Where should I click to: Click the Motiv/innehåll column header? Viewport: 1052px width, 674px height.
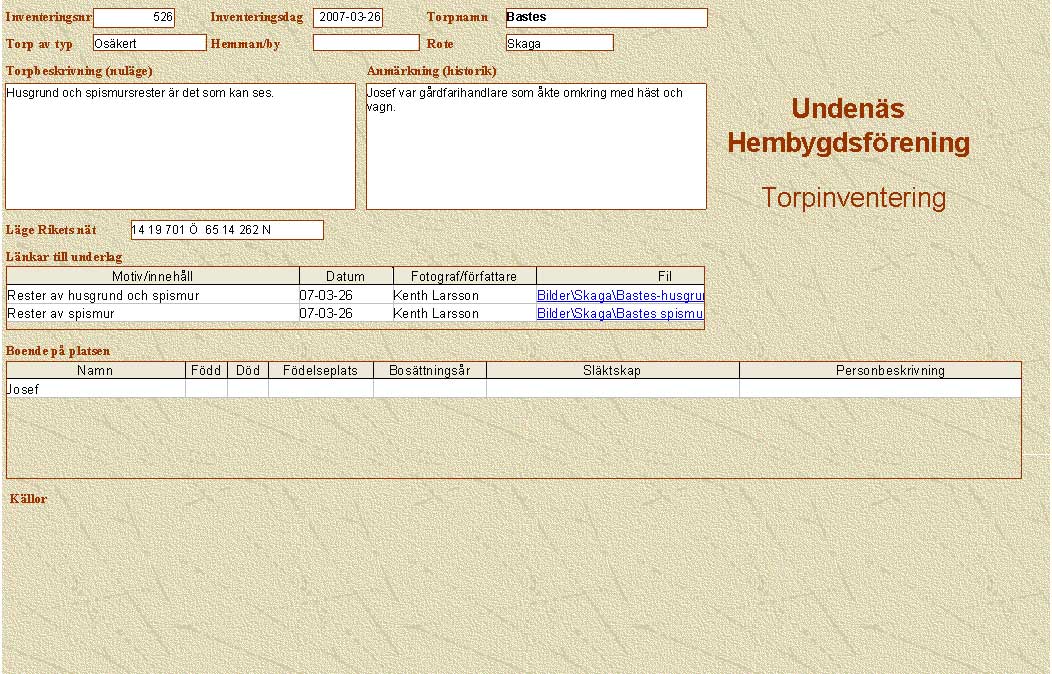(x=153, y=276)
